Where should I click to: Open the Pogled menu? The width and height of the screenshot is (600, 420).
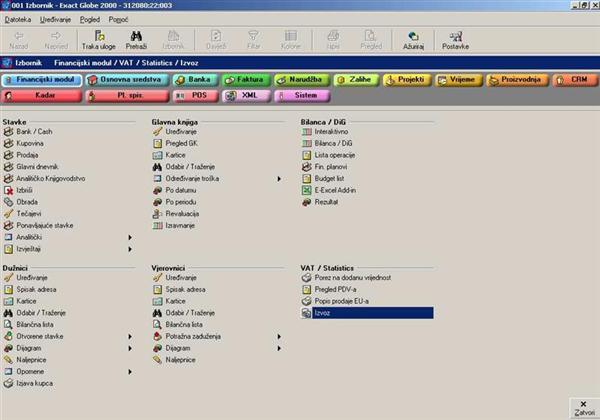tap(88, 18)
